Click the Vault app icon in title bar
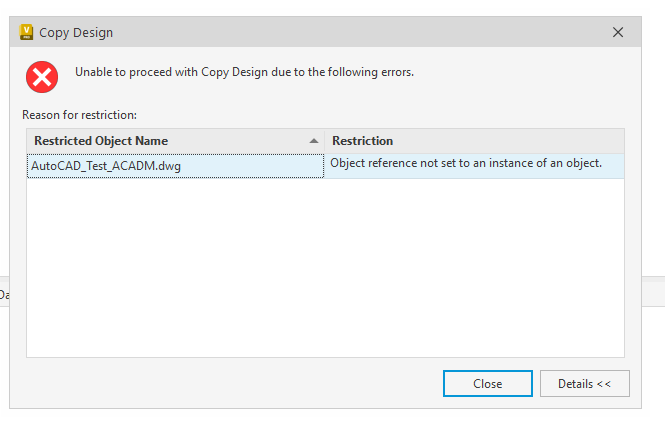Screen dimensions: 665x426 pyautogui.click(x=27, y=32)
